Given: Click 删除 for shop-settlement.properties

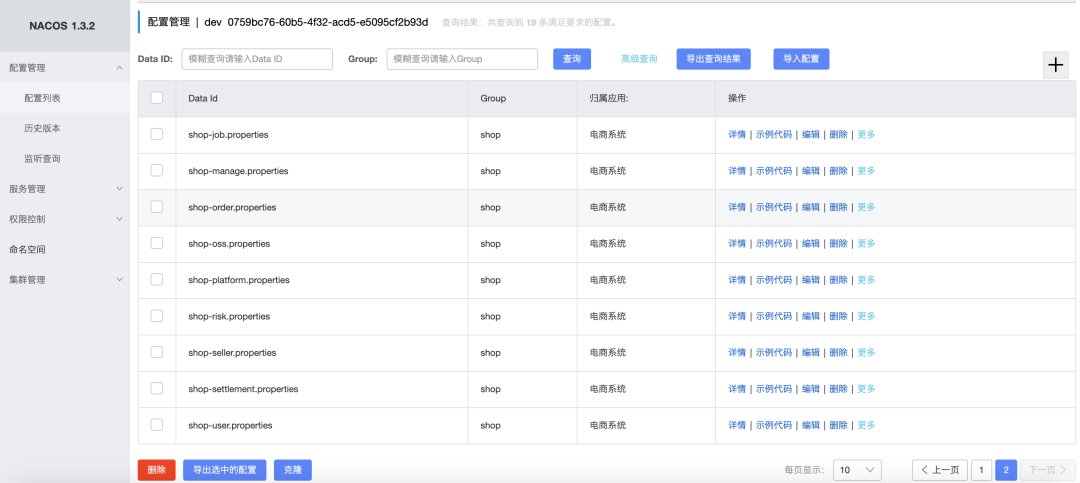Looking at the screenshot, I should click(838, 389).
